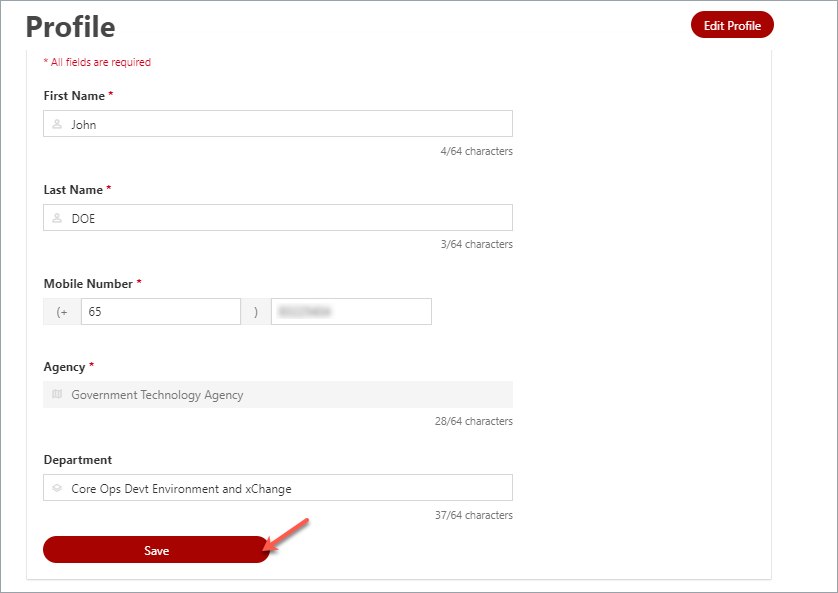This screenshot has height=593, width=838.
Task: Click the masked mobile number field
Action: [351, 311]
